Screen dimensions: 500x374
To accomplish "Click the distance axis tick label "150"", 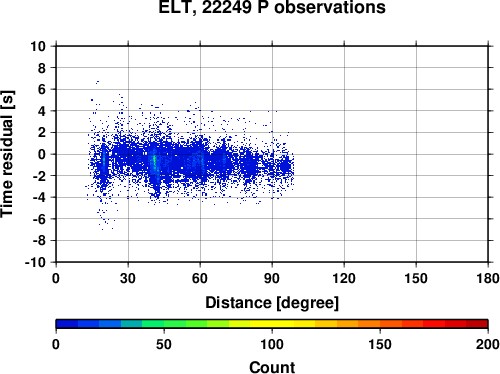I will [416, 278].
